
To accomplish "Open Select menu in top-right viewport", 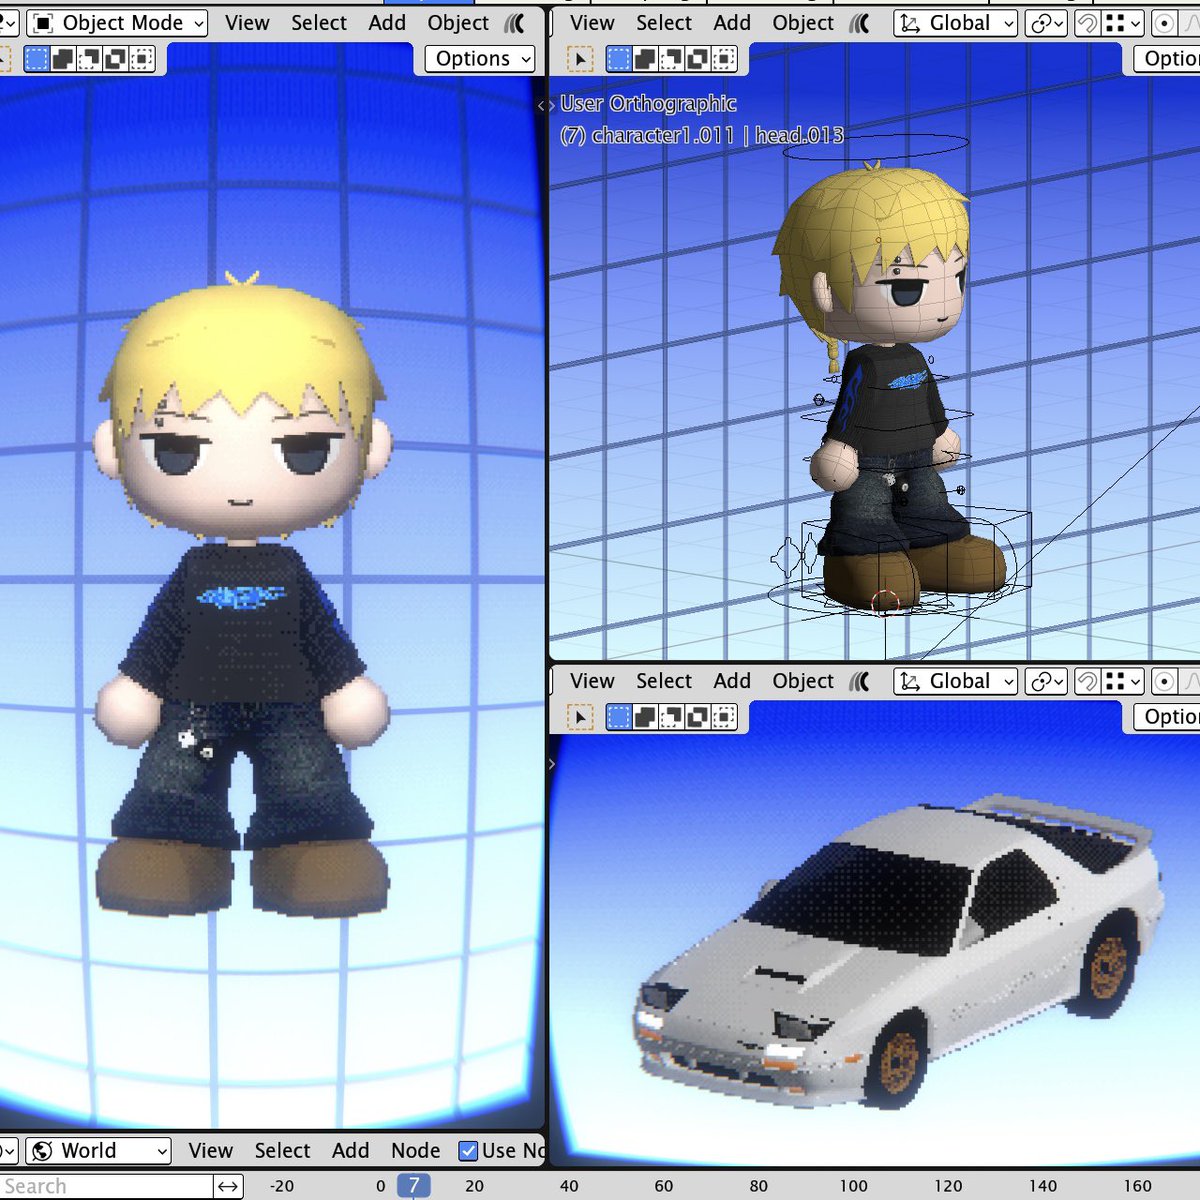I will point(664,23).
